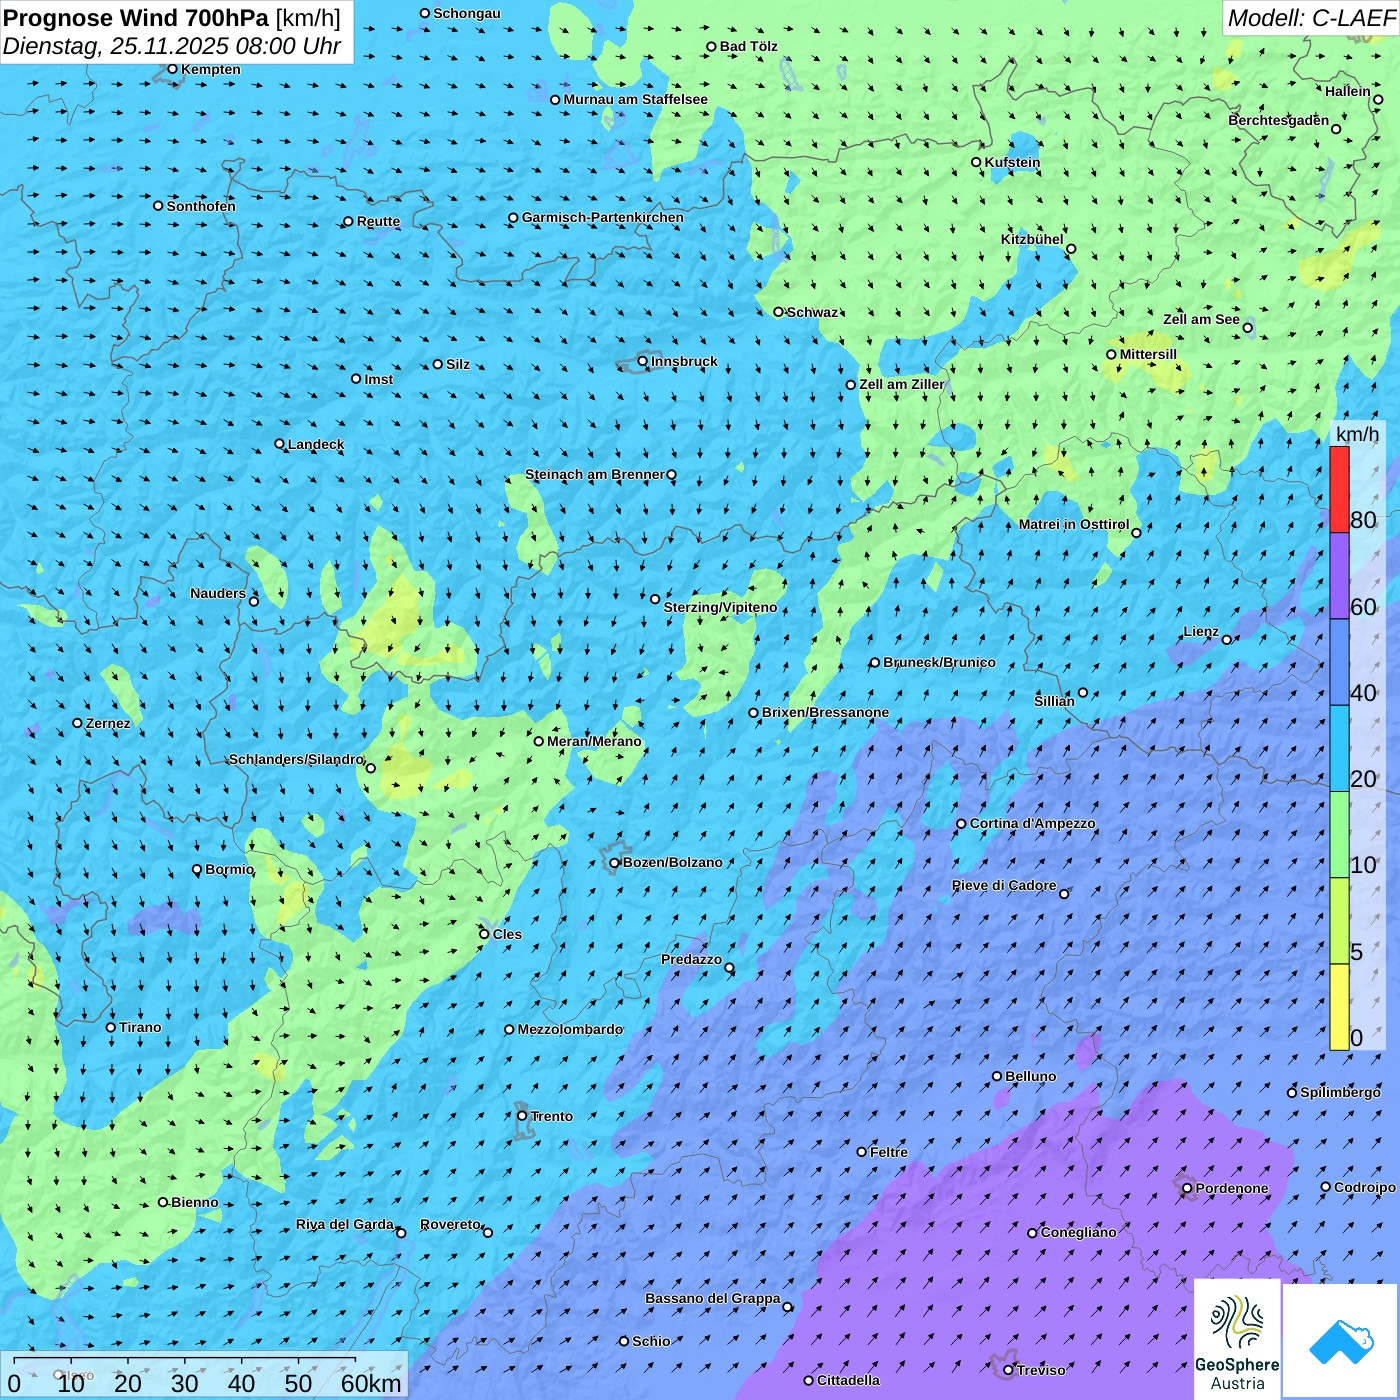The image size is (1400, 1400).
Task: Click the 'Nauders' label
Action: click(218, 593)
